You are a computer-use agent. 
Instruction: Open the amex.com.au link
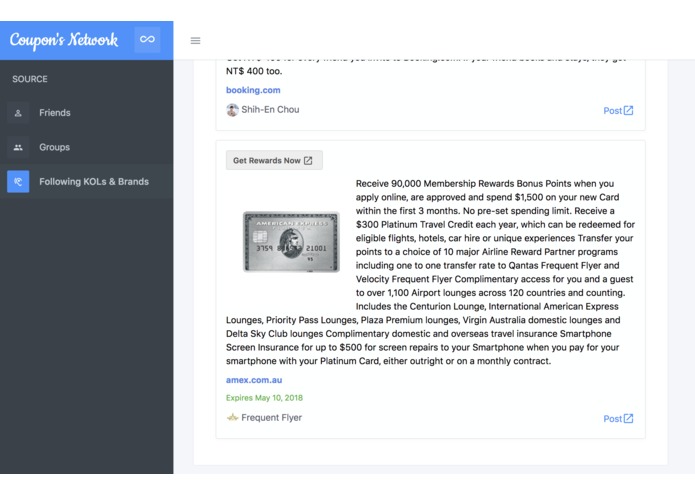pos(254,380)
